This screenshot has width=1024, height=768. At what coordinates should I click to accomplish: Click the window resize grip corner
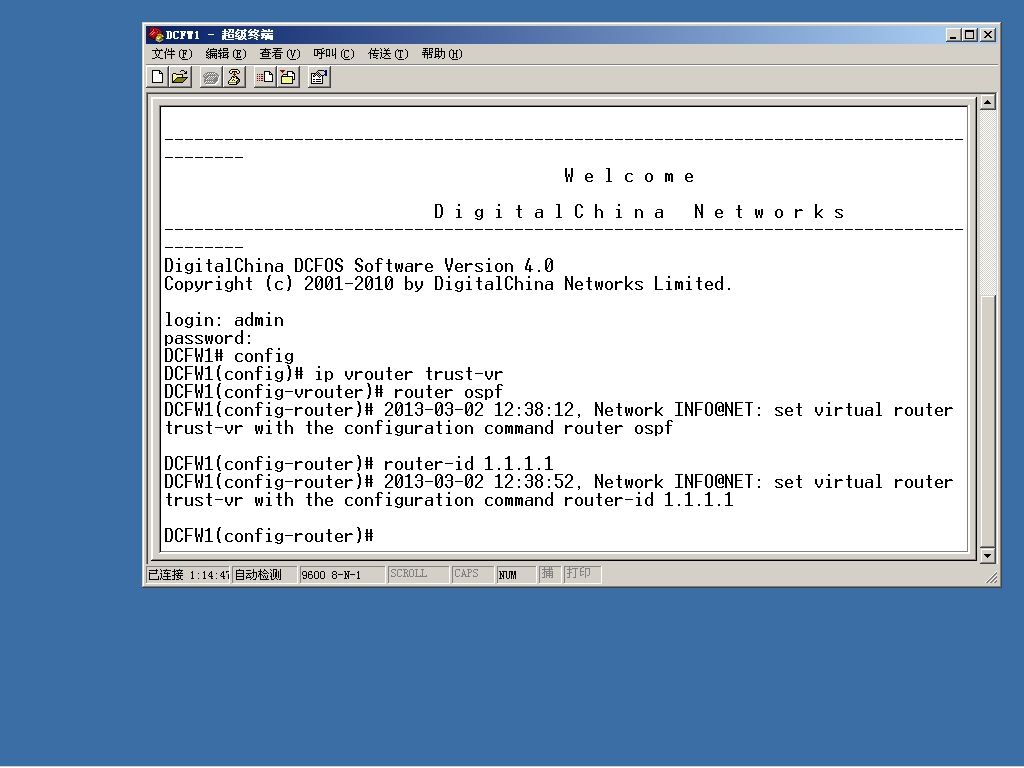point(992,577)
